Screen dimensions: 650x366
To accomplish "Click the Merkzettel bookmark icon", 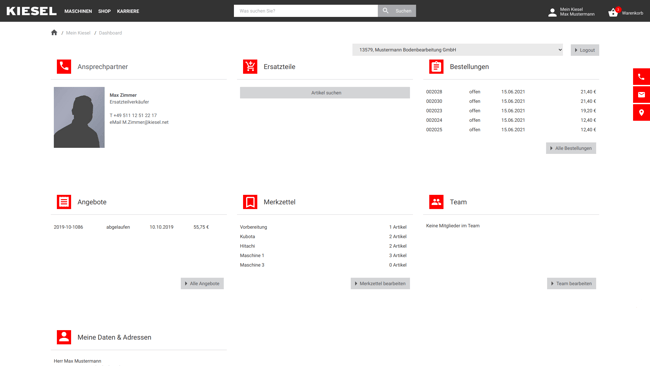I will (x=250, y=202).
